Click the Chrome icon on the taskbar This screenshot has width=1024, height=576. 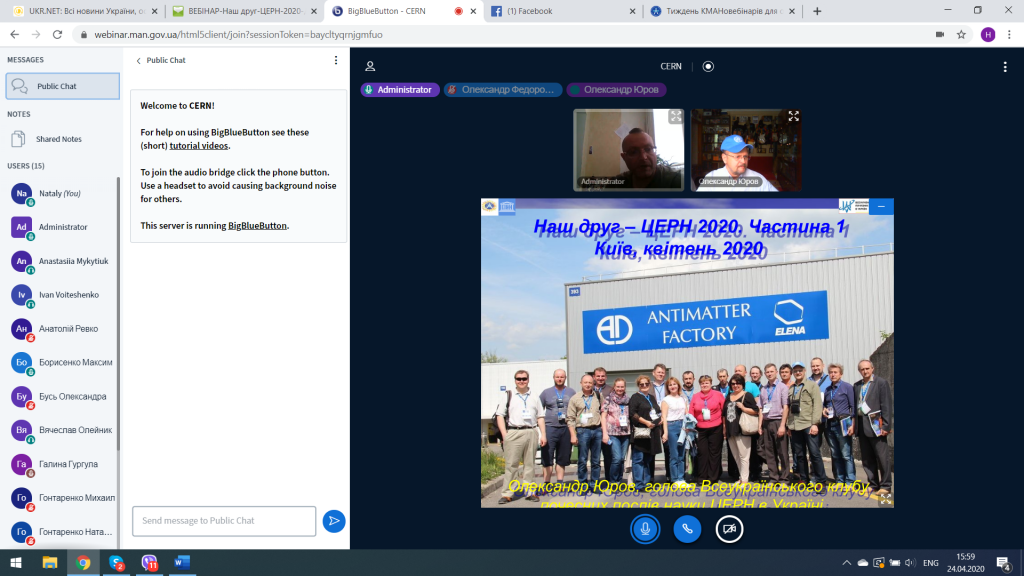[83, 562]
